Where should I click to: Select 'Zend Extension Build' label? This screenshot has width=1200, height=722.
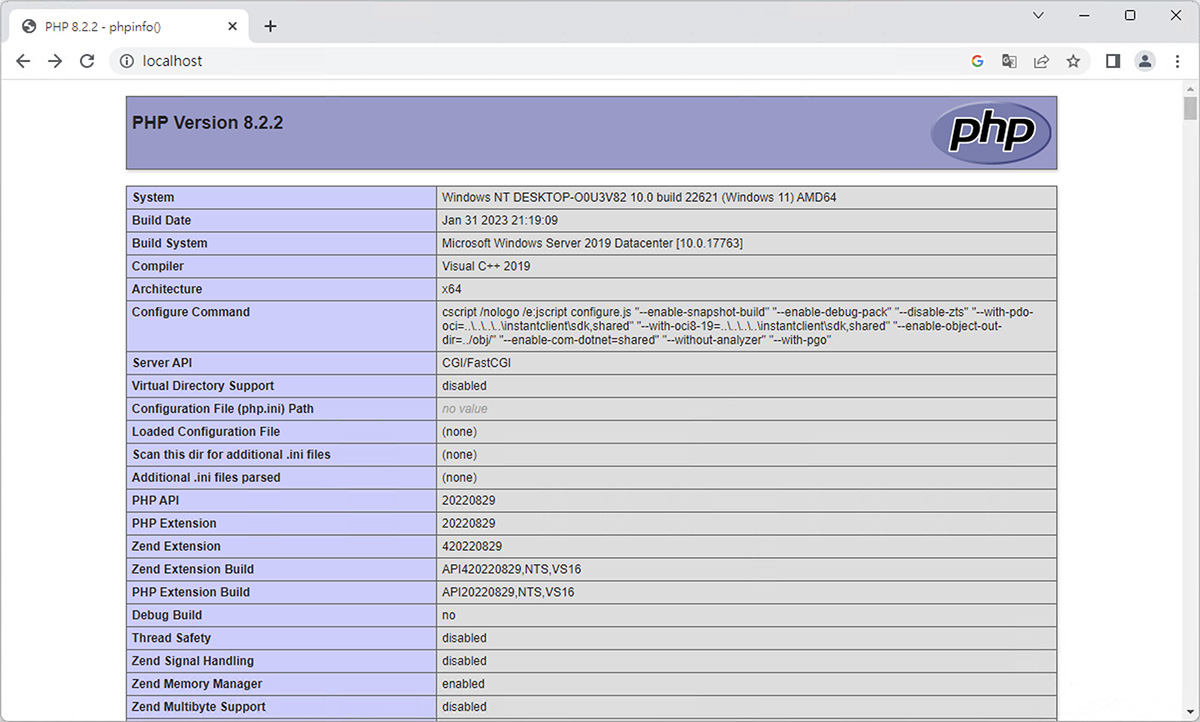coord(193,570)
